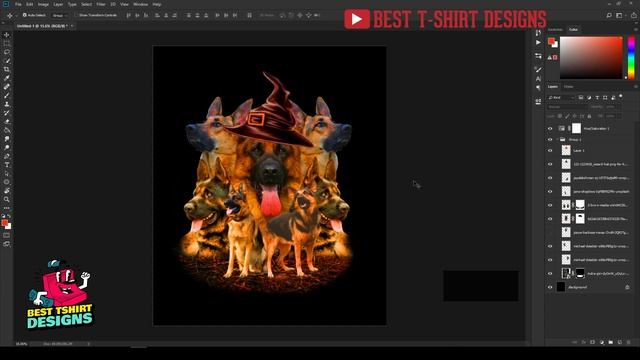Open the Actions panel play icon
The image size is (640, 360).
(x=538, y=42)
